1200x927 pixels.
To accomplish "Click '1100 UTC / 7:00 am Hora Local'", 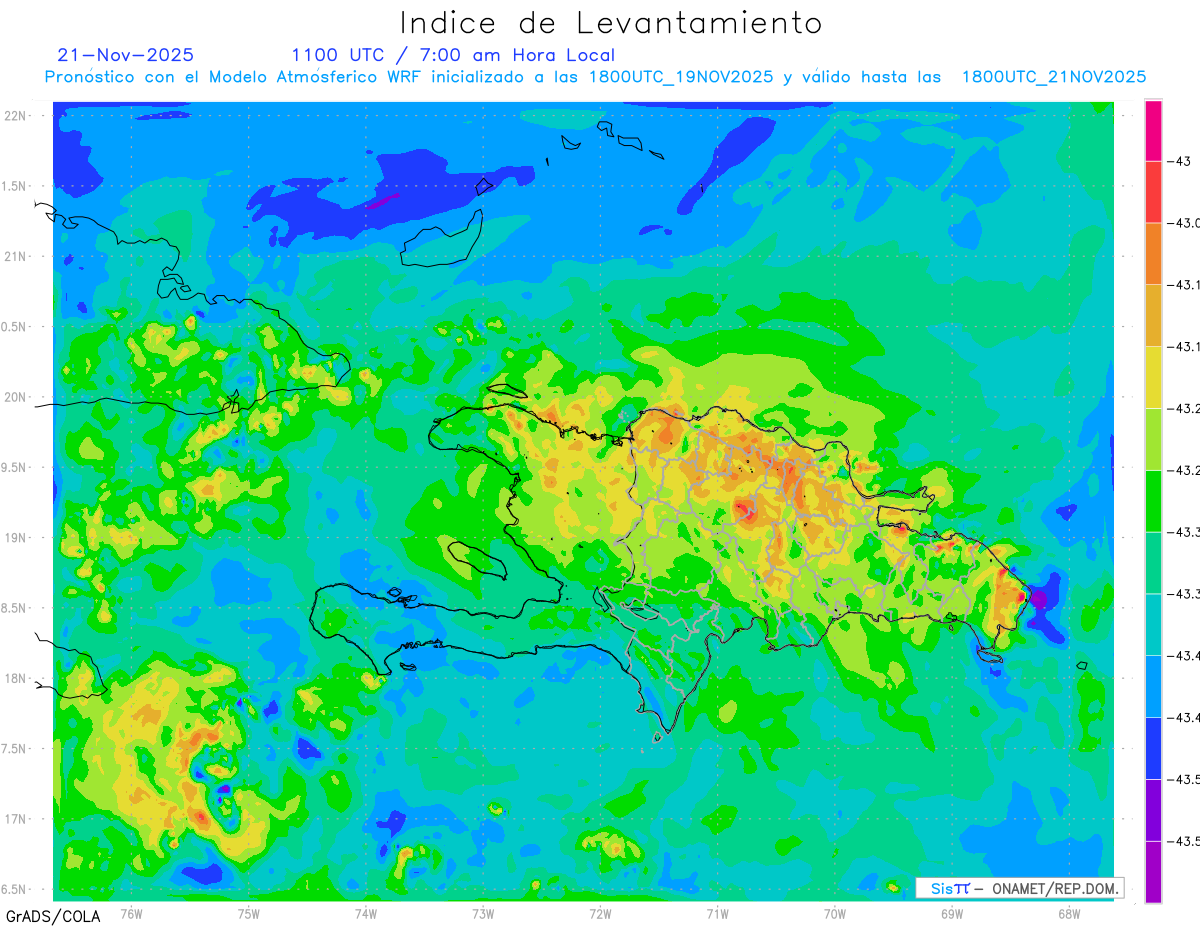I will (x=453, y=55).
